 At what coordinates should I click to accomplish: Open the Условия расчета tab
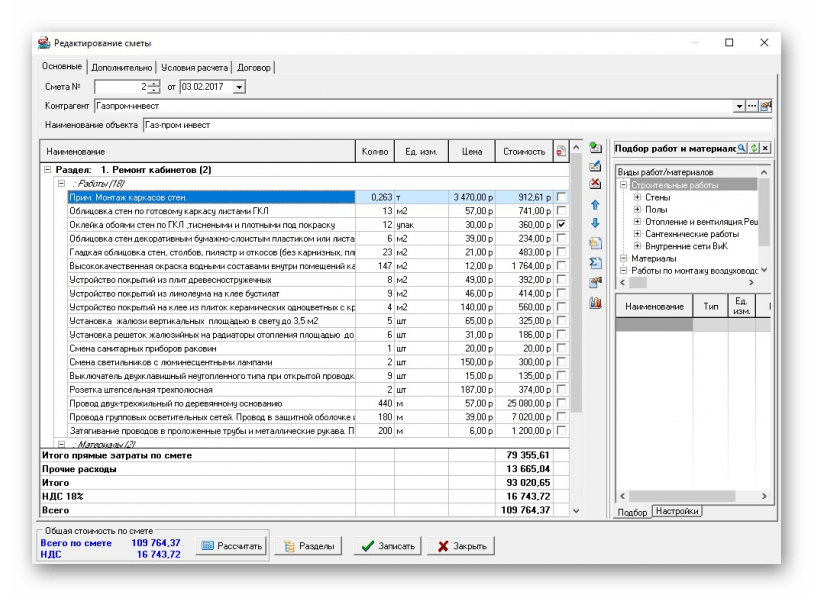(x=194, y=67)
